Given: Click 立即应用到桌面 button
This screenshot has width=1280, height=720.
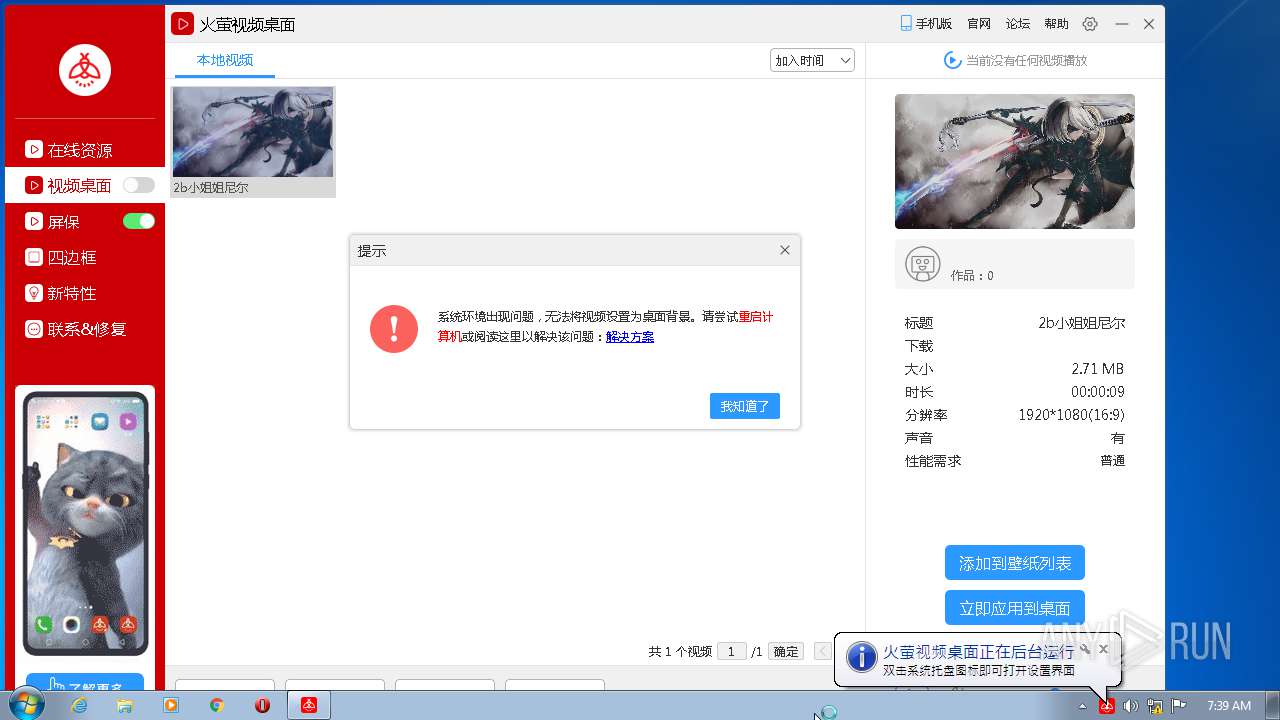Looking at the screenshot, I should click(x=1015, y=608).
